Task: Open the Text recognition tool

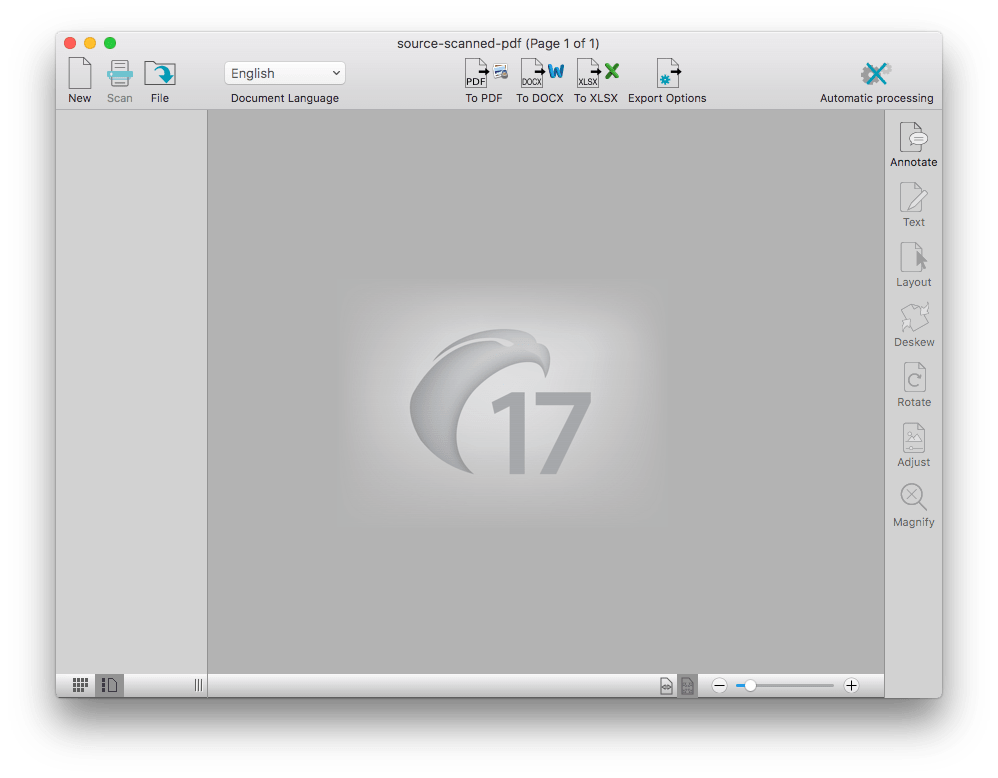Action: [913, 203]
